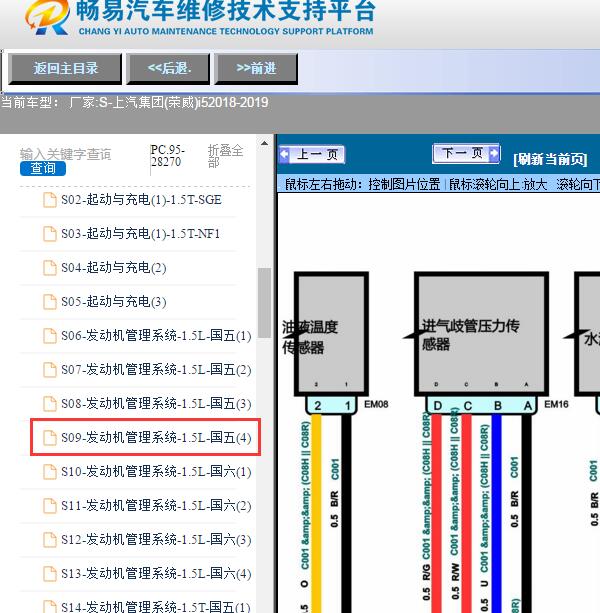
Task: Select S09-发动机管理系统-1.5L-国五(4)
Action: [156, 437]
